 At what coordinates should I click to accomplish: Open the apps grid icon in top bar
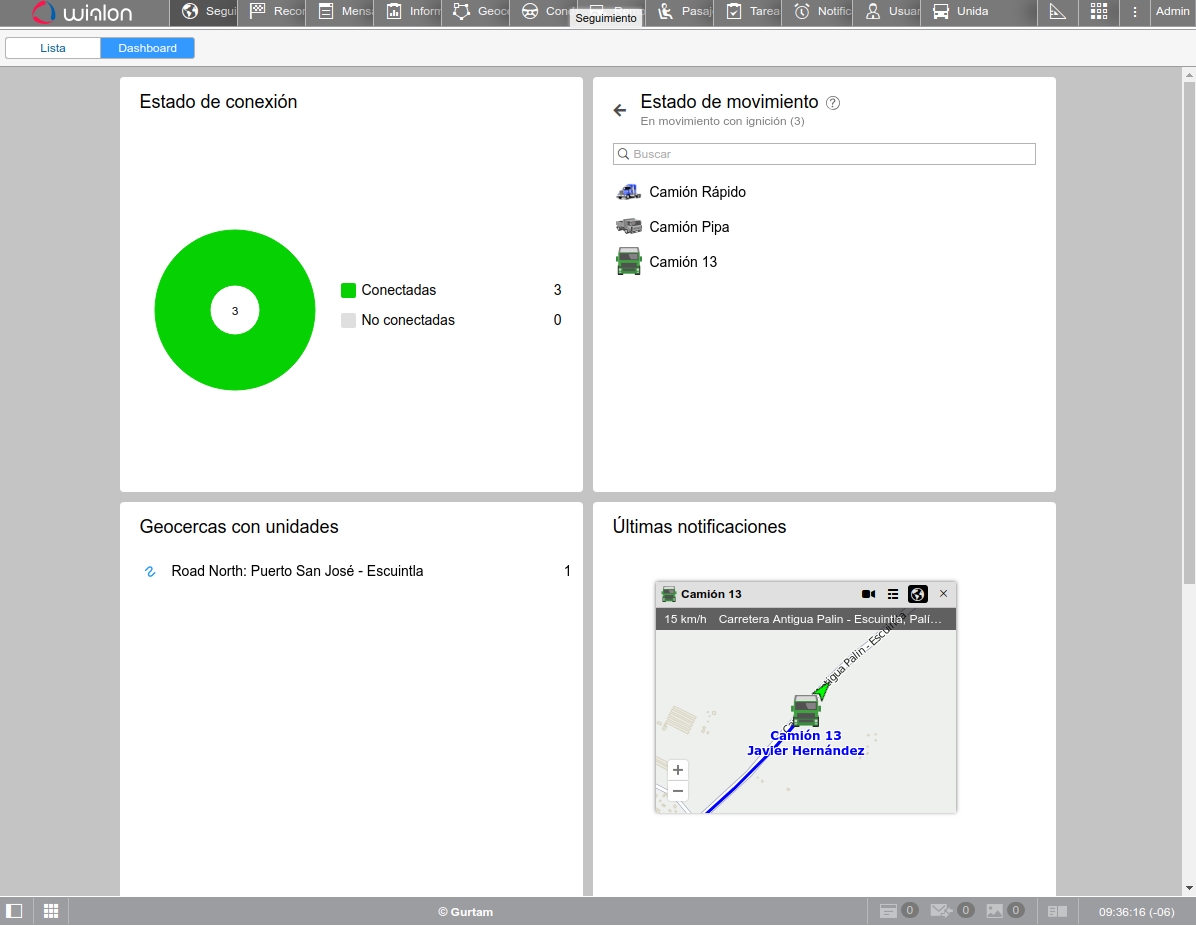coord(1099,12)
